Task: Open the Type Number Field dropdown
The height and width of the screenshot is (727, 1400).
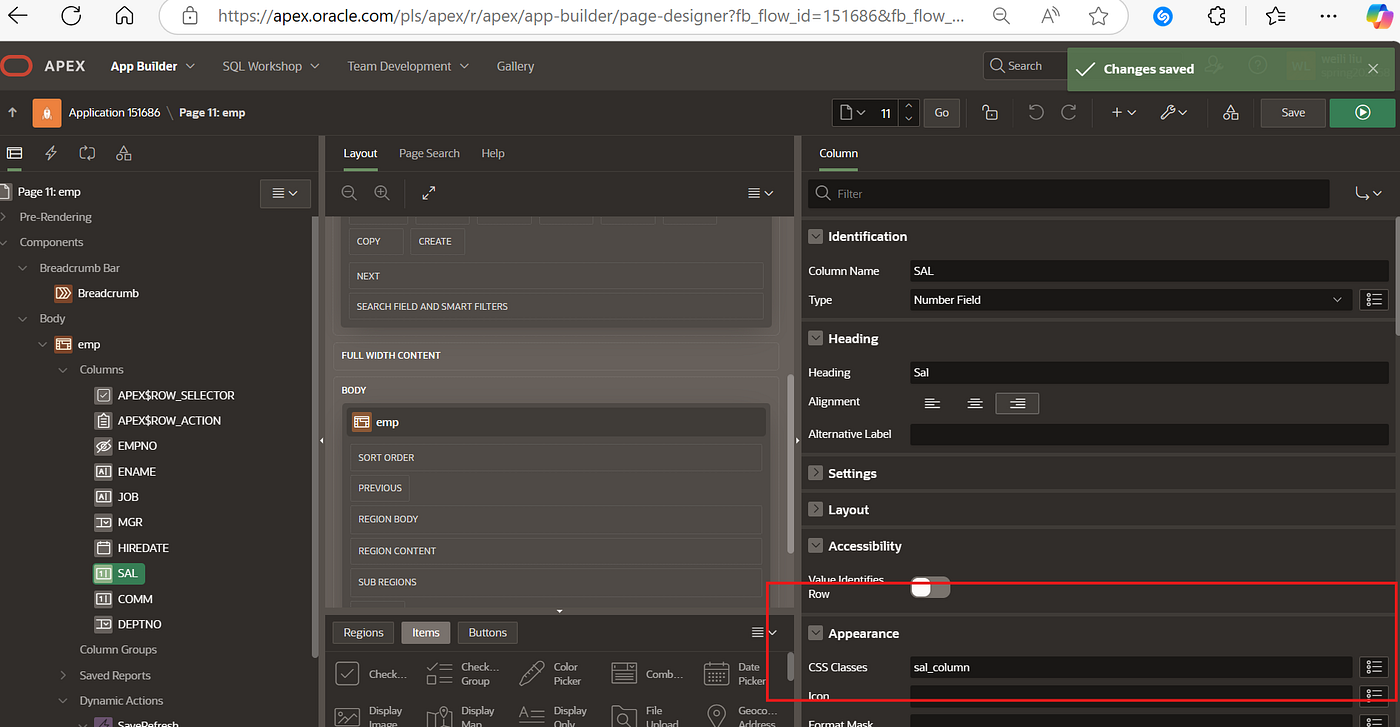Action: [1130, 300]
